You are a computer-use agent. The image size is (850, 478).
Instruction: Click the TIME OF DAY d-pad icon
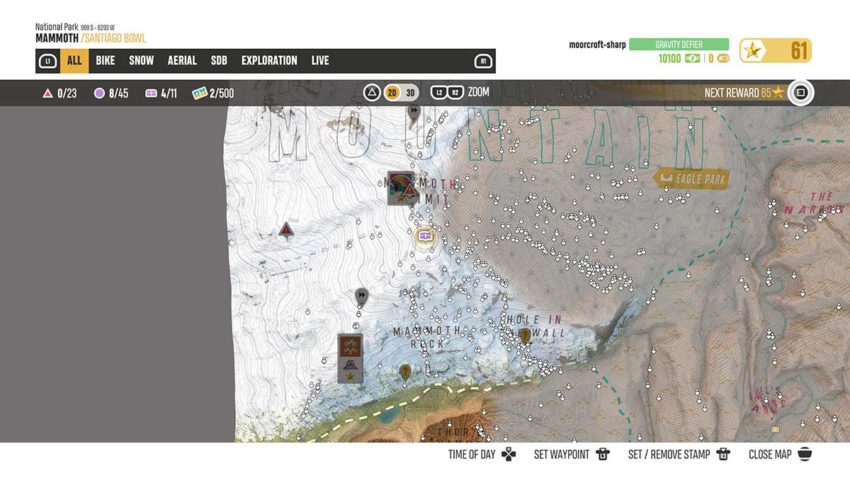click(508, 454)
